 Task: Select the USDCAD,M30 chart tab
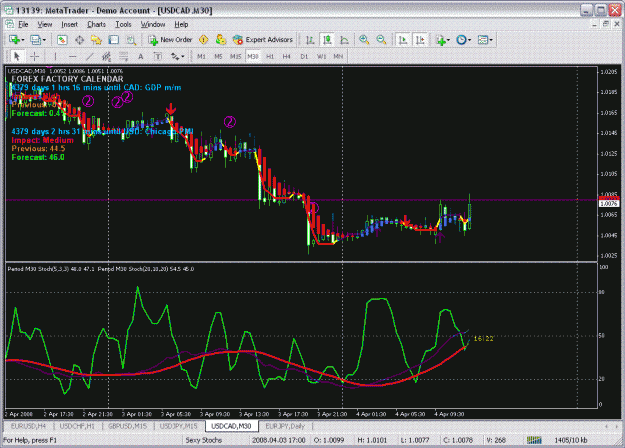231,426
